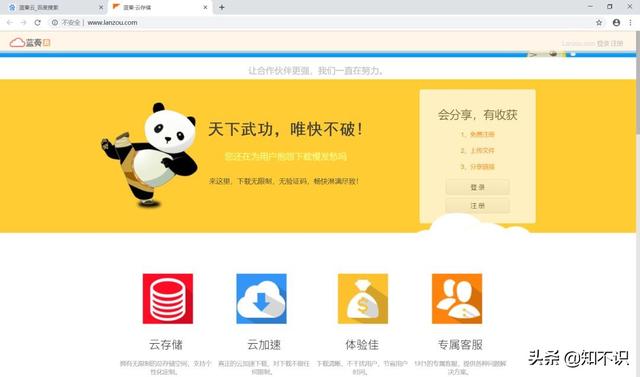The height and width of the screenshot is (377, 640).
Task: Open the step 2 上传文件 link
Action: [482, 151]
